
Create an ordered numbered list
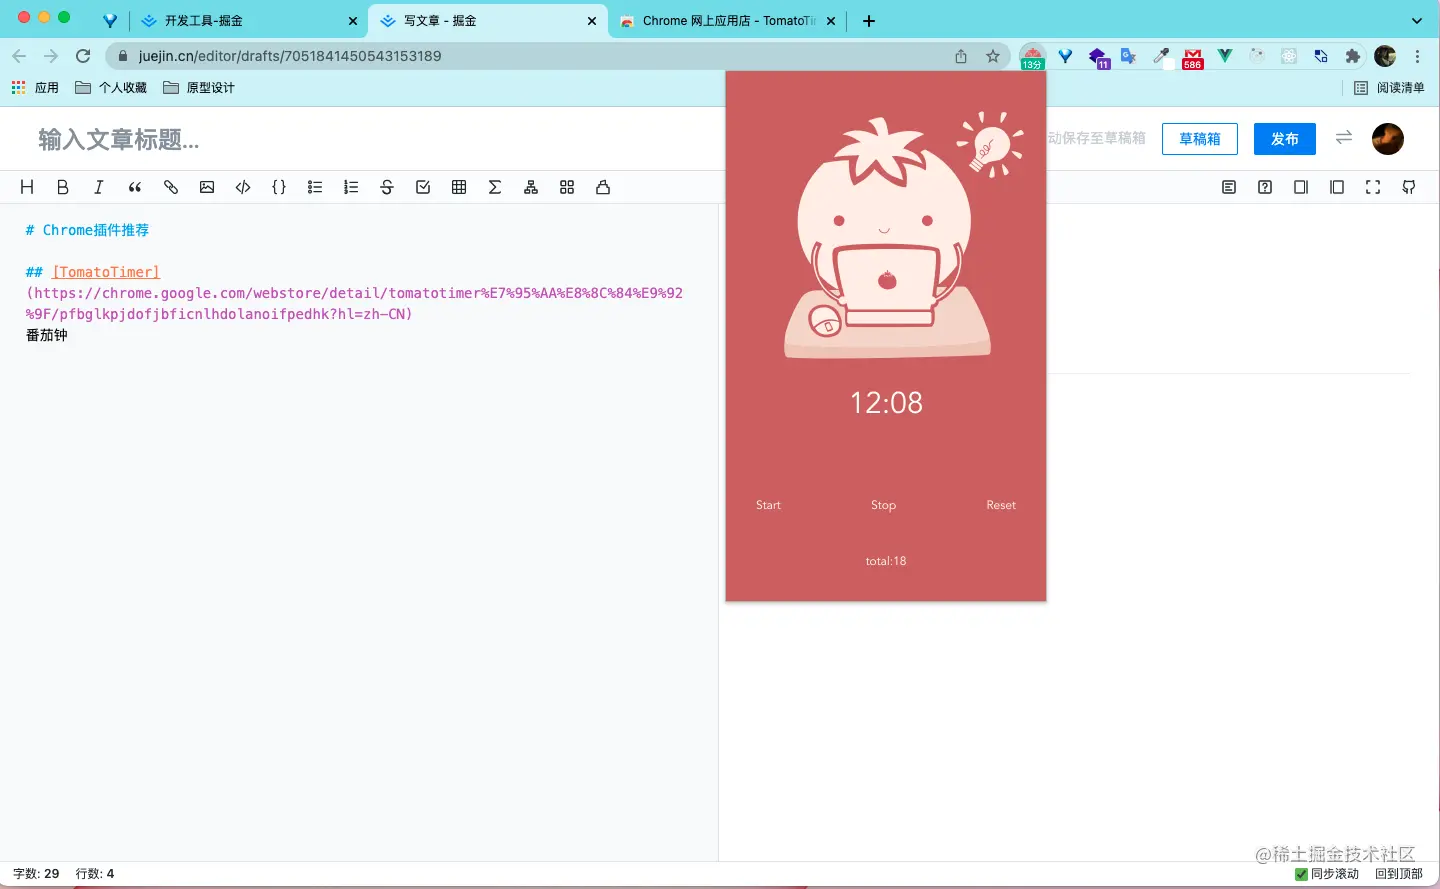351,187
